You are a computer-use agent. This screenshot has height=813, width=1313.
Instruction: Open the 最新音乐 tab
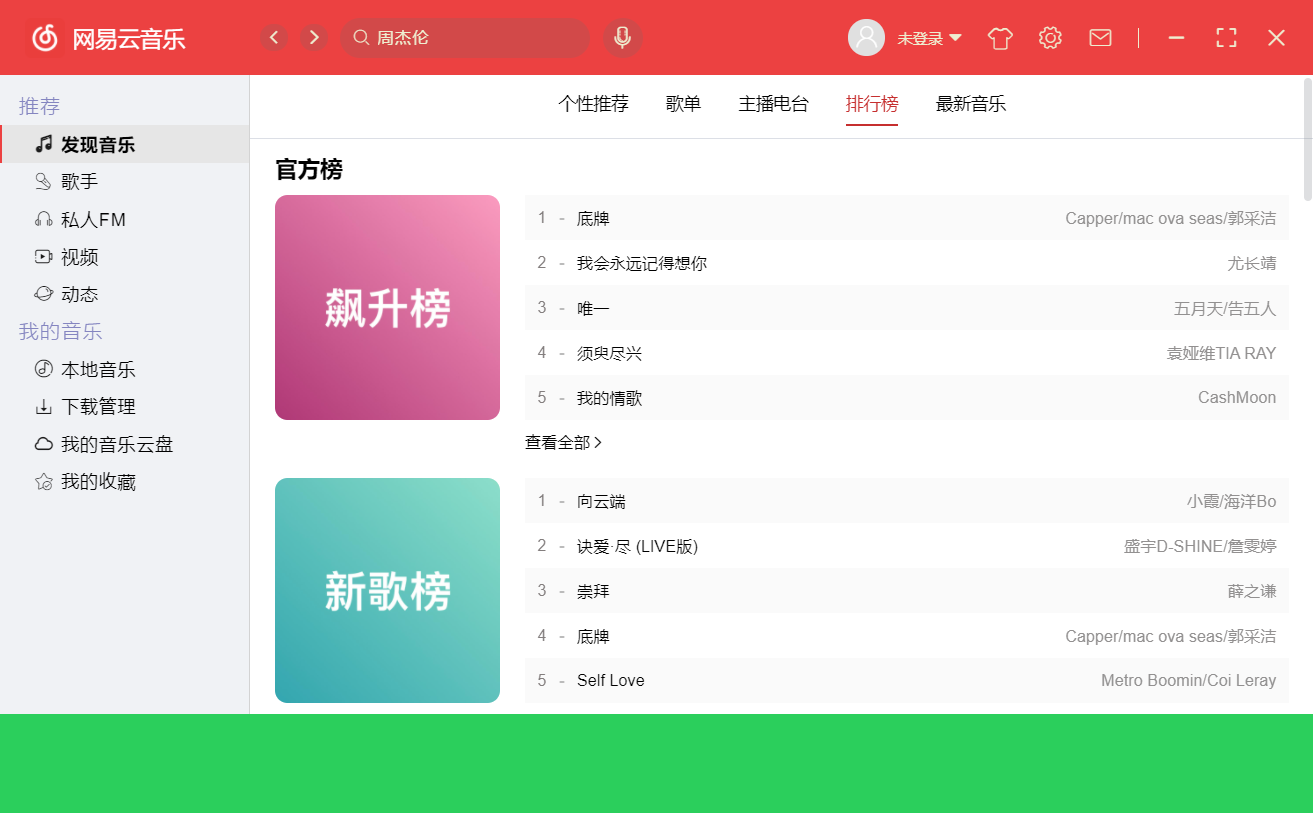[971, 104]
